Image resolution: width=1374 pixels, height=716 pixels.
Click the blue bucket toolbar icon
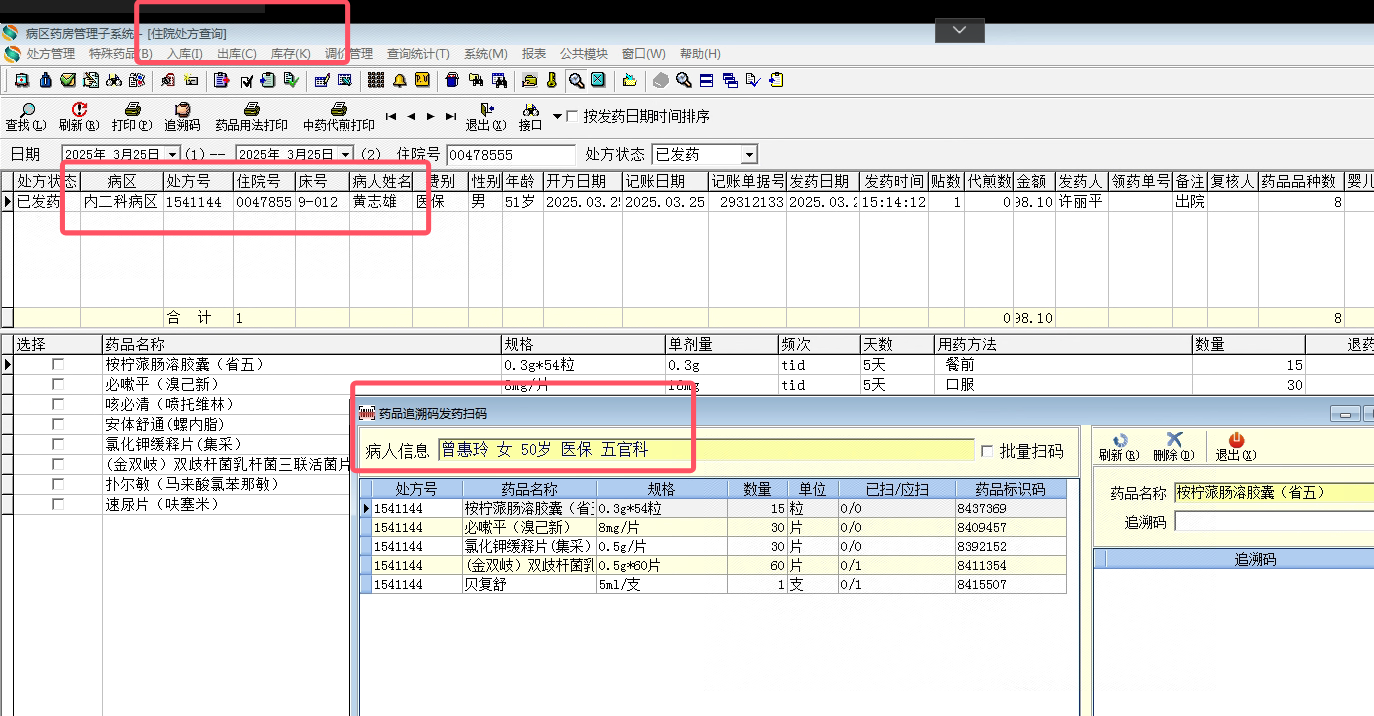(x=452, y=80)
